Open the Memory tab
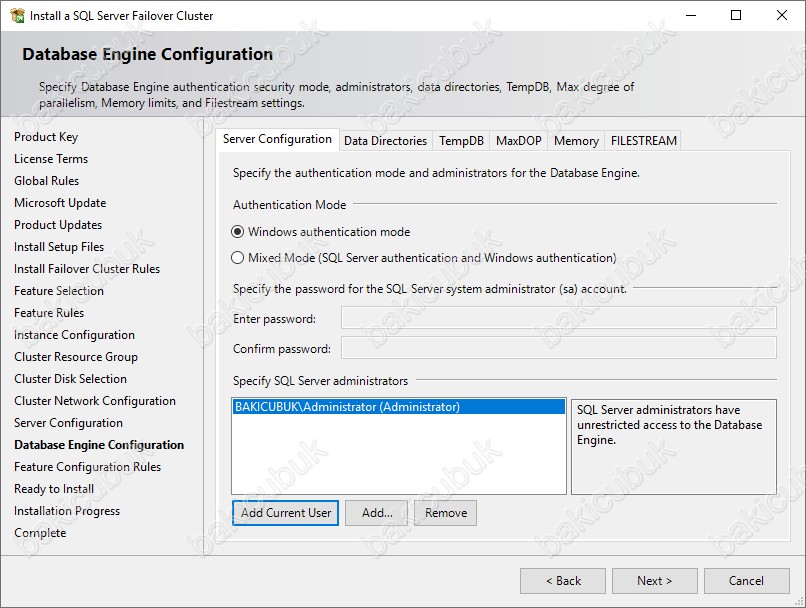The width and height of the screenshot is (806, 608). (576, 141)
